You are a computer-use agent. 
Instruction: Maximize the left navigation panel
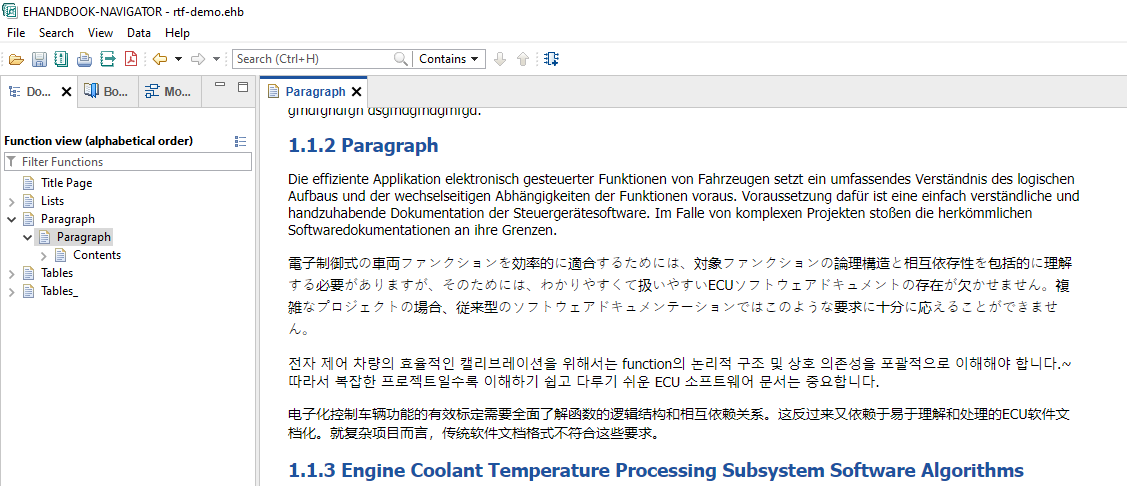tap(242, 88)
